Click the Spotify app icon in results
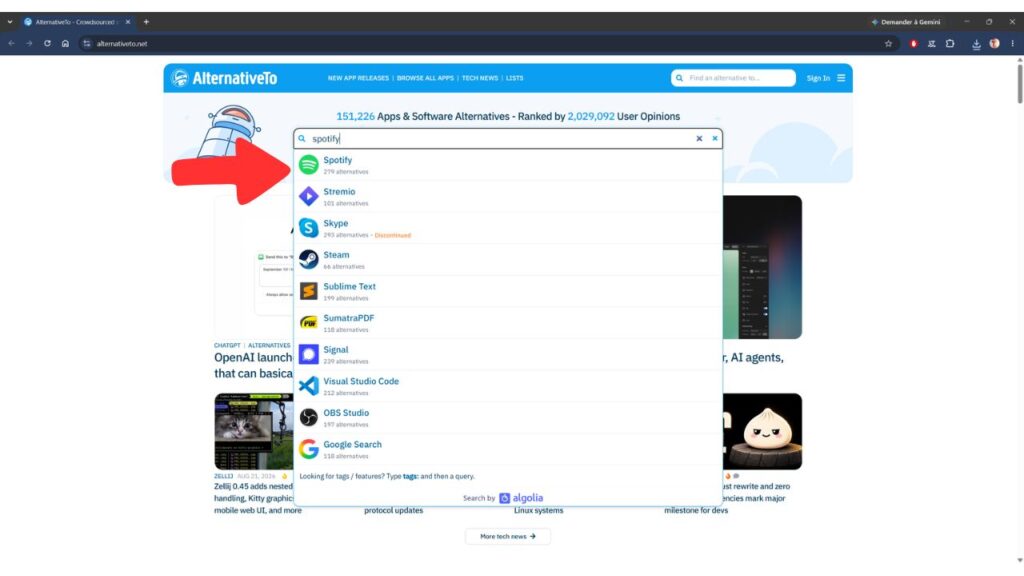 (x=308, y=165)
